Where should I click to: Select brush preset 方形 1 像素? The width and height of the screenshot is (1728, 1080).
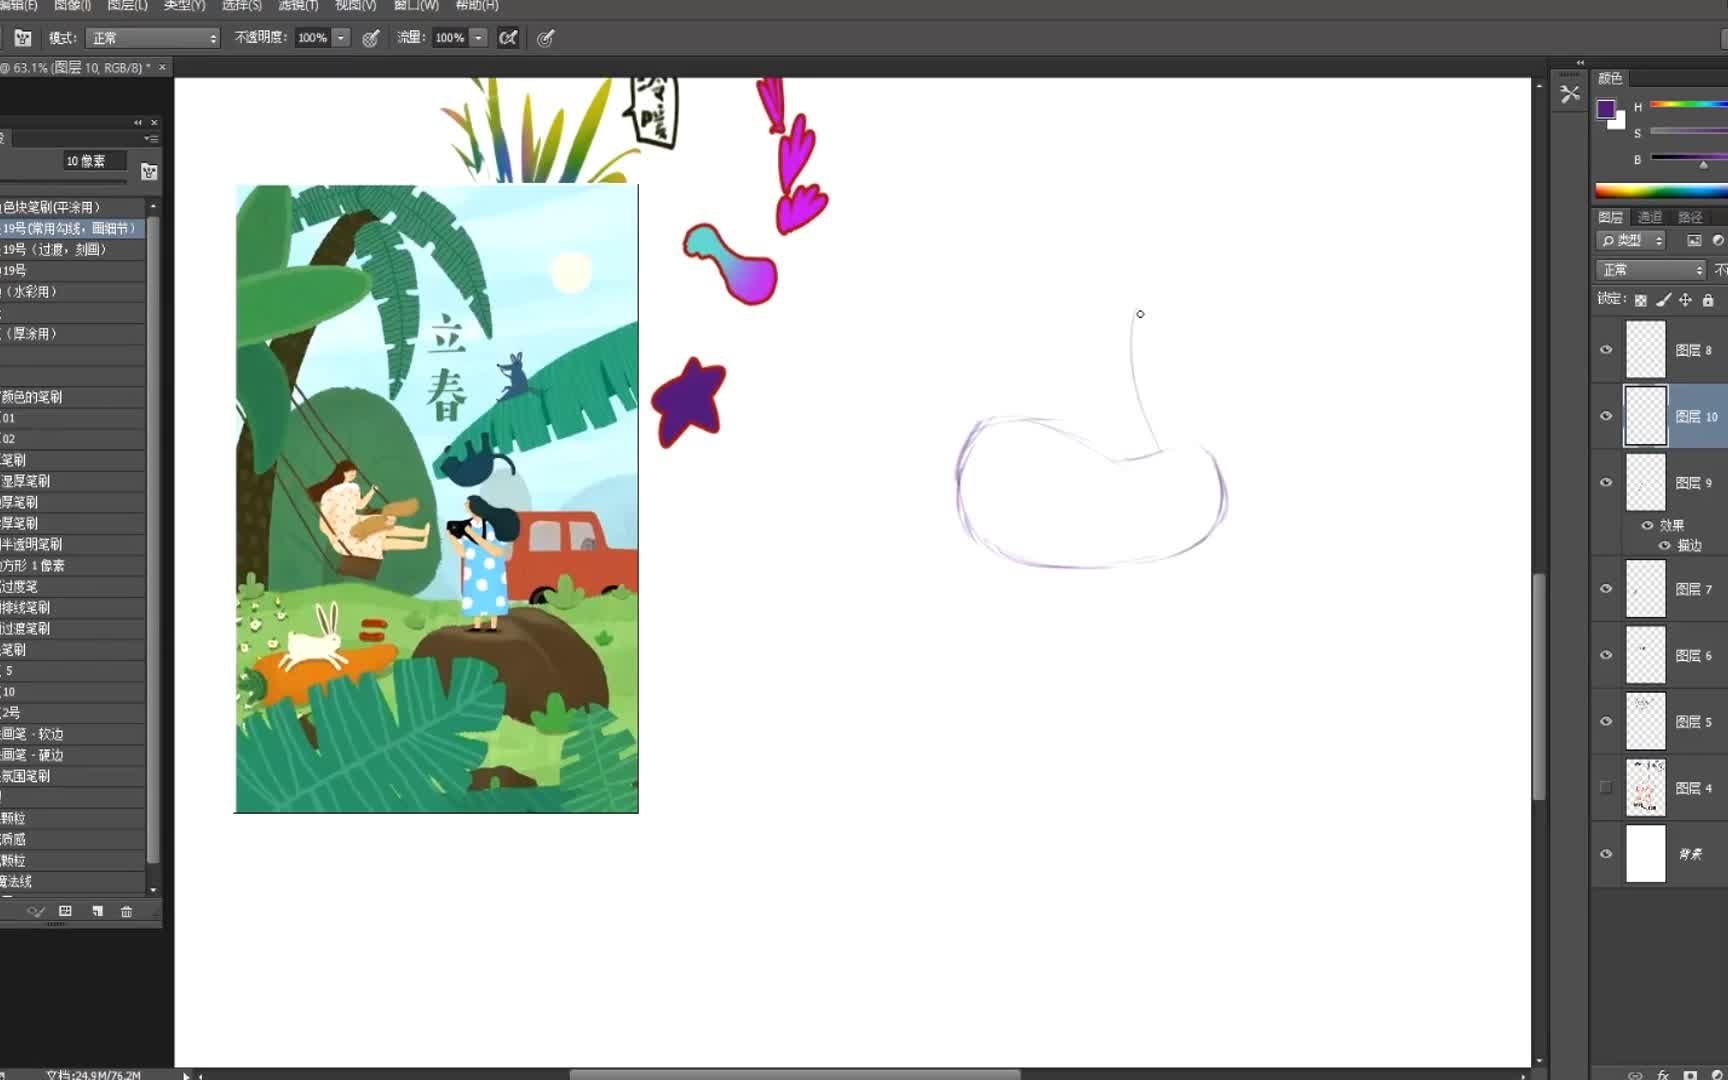point(73,566)
